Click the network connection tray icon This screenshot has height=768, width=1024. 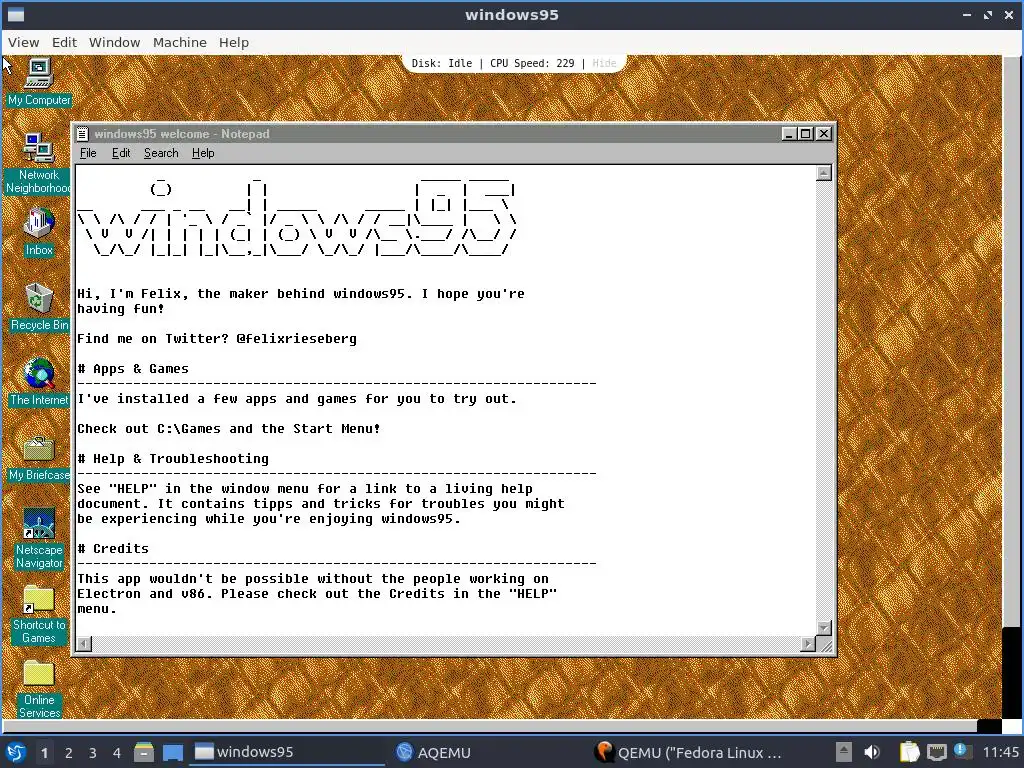[x=936, y=752]
